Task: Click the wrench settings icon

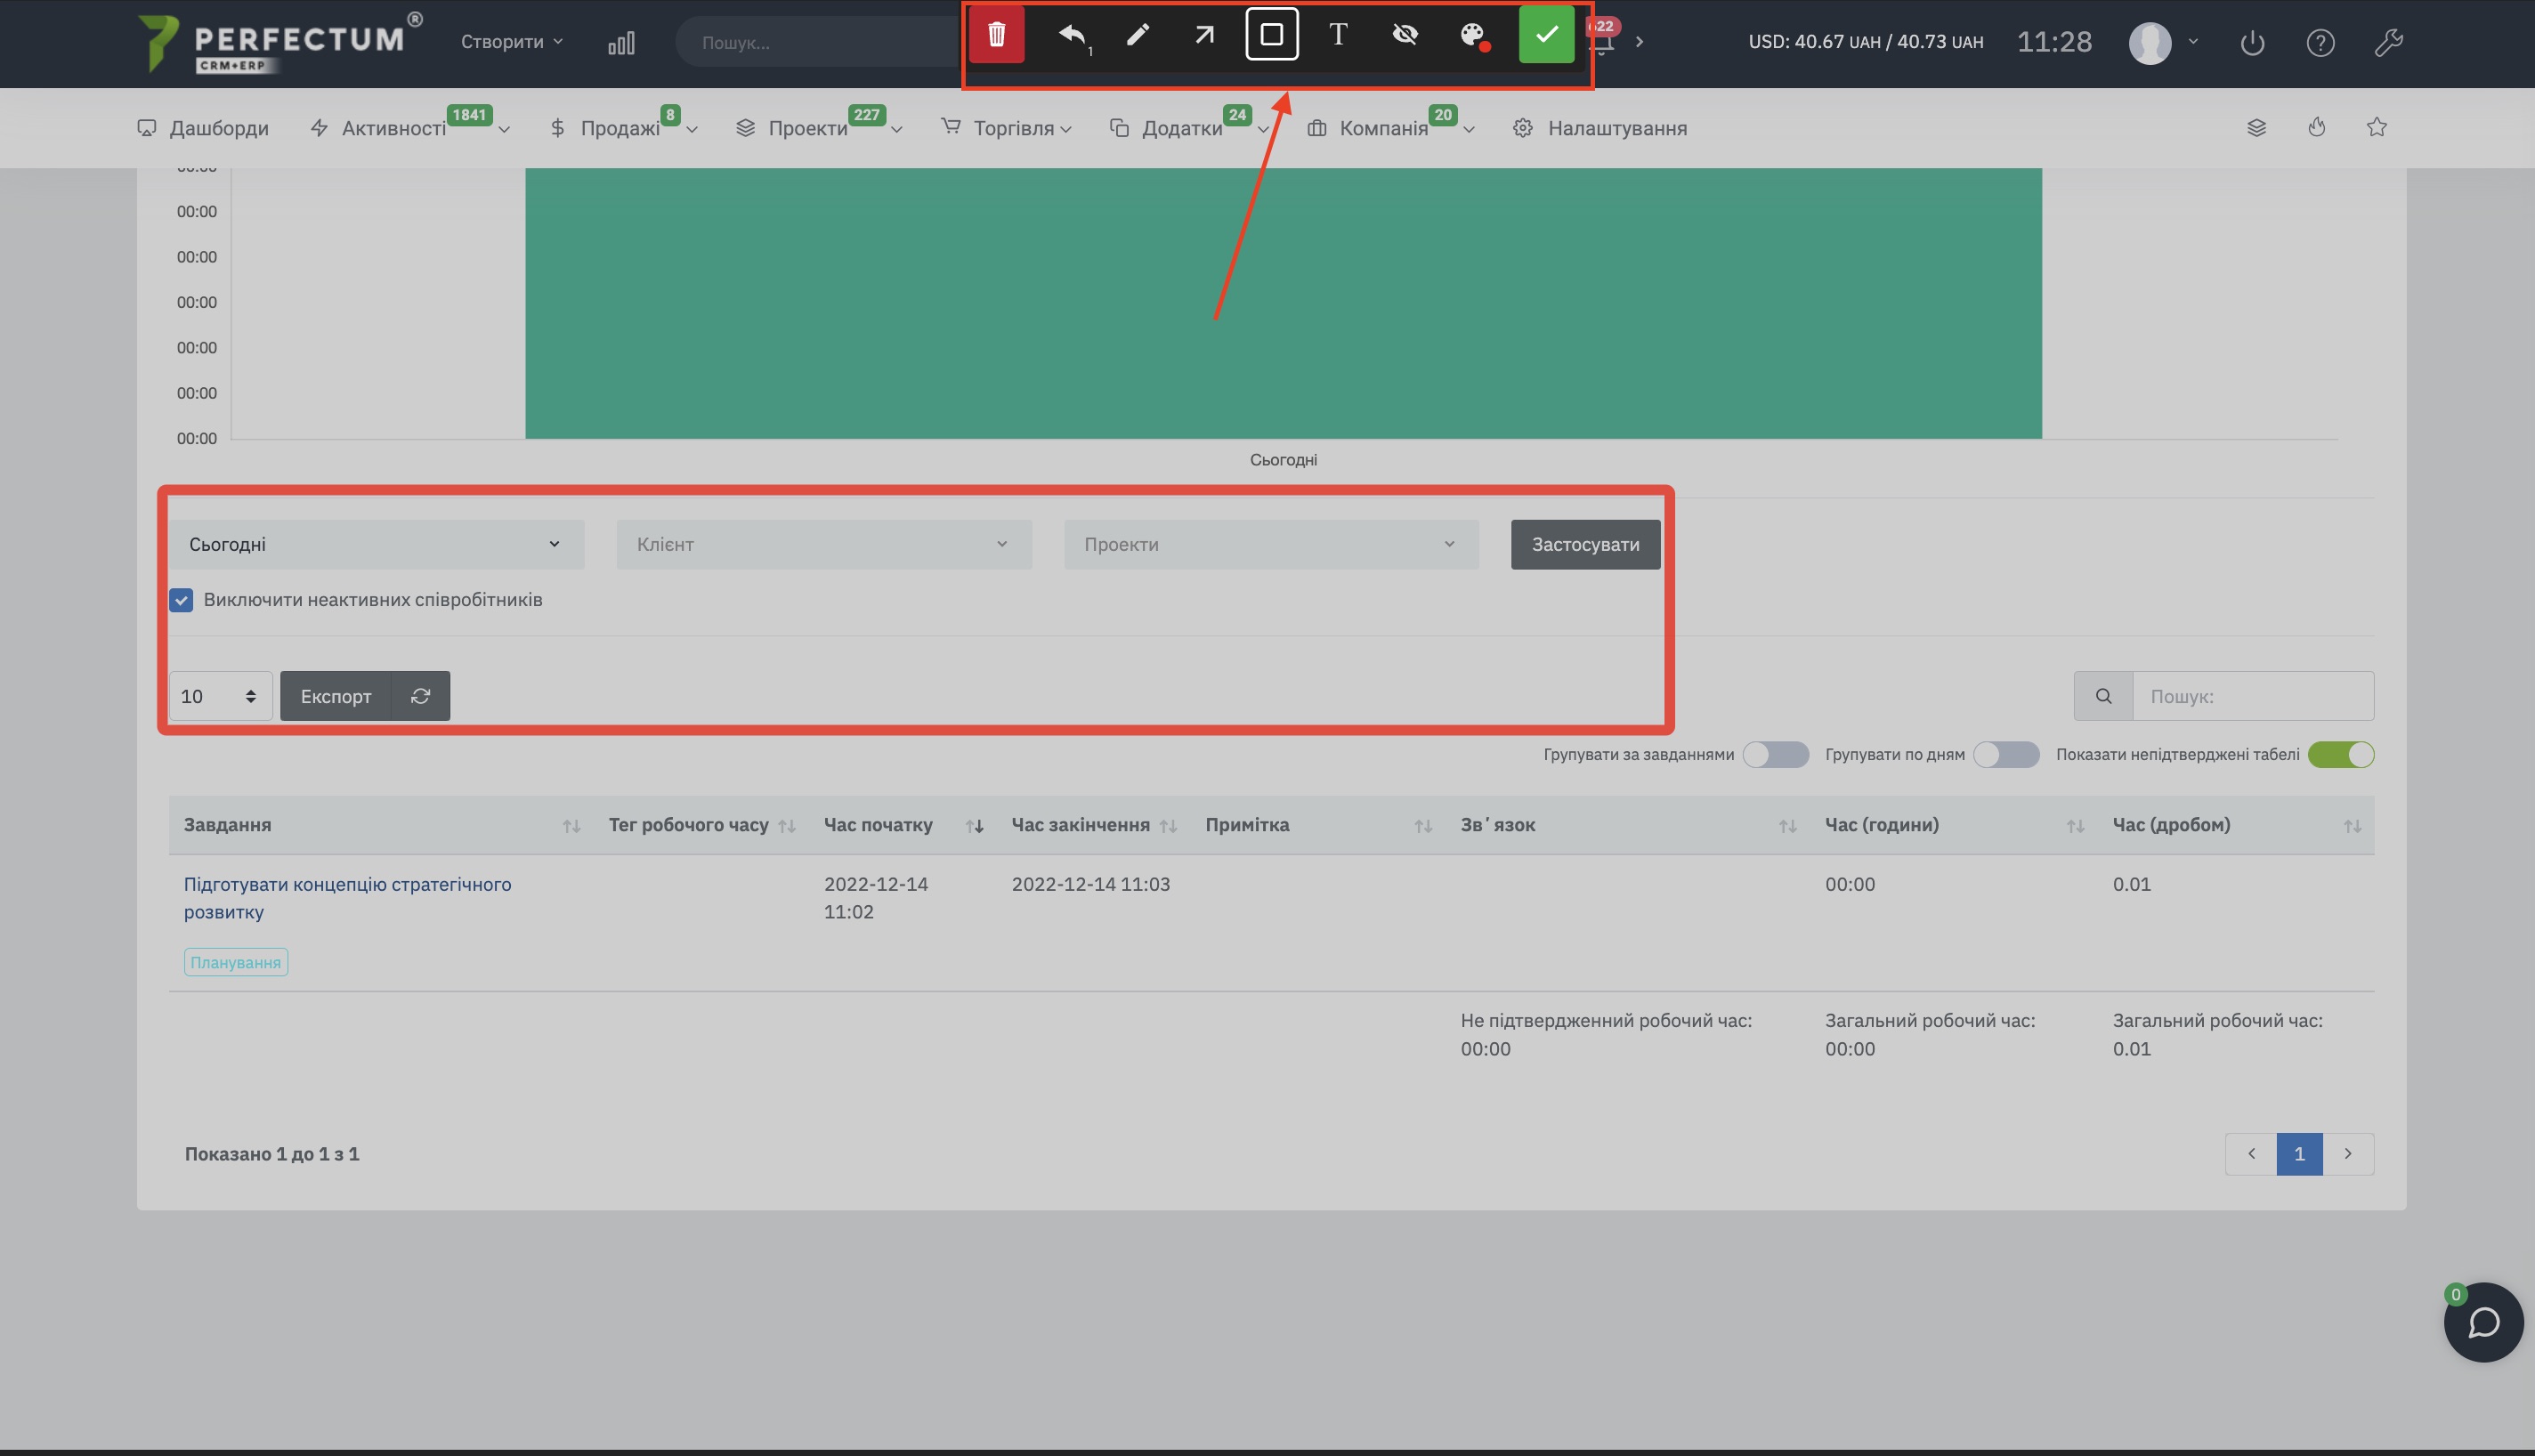Action: (x=2388, y=42)
